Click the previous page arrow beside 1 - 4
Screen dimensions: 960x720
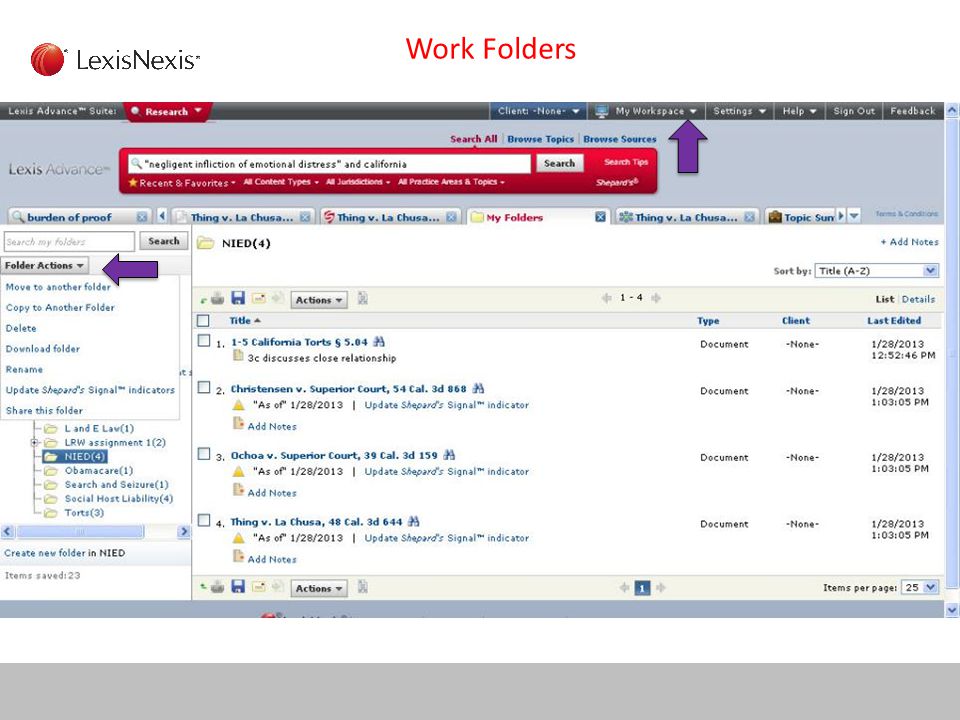(x=607, y=298)
